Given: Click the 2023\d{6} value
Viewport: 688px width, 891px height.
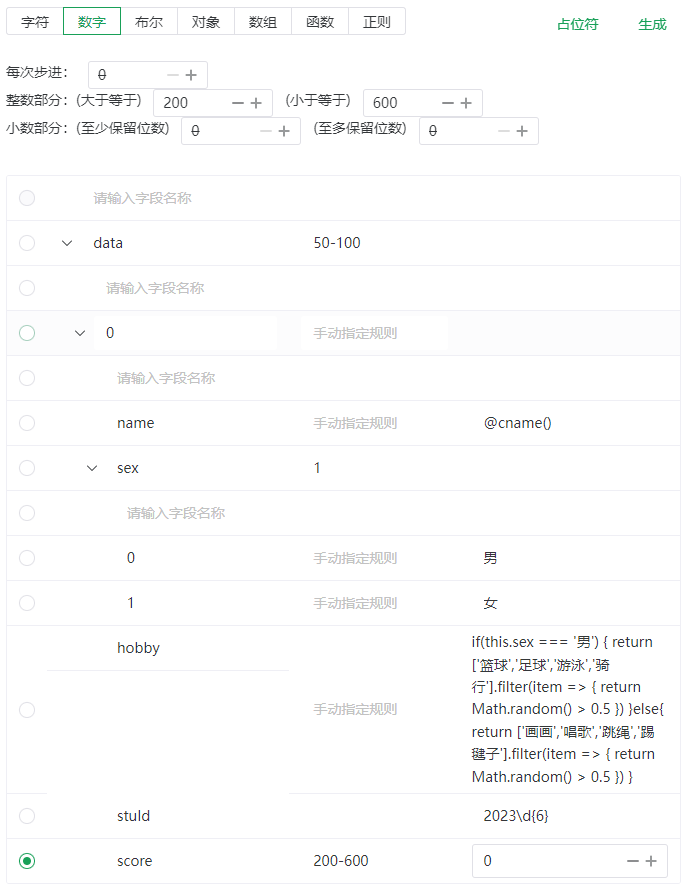Looking at the screenshot, I should 516,816.
